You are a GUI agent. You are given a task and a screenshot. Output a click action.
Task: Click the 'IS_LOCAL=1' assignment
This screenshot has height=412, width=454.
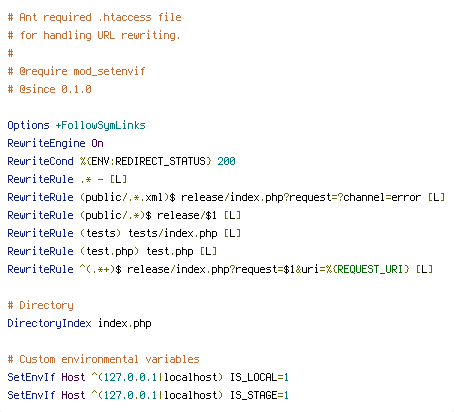259,377
